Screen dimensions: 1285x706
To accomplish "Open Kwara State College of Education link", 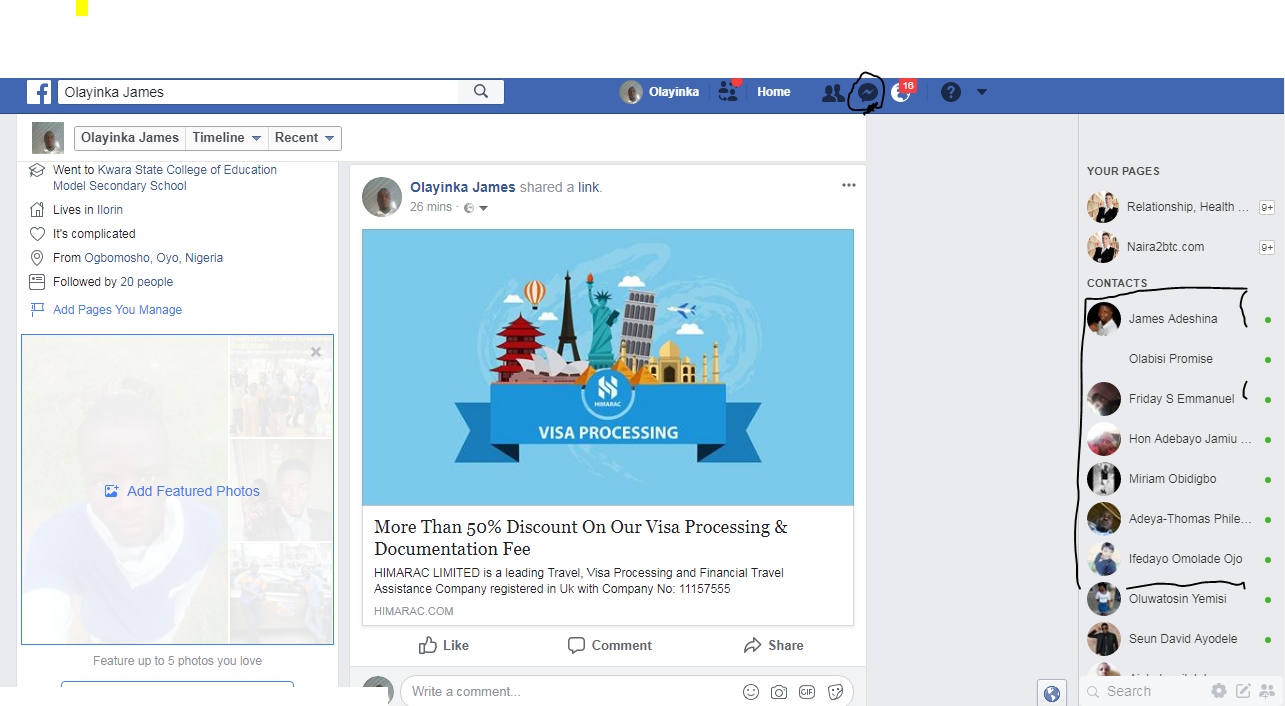I will (x=187, y=170).
